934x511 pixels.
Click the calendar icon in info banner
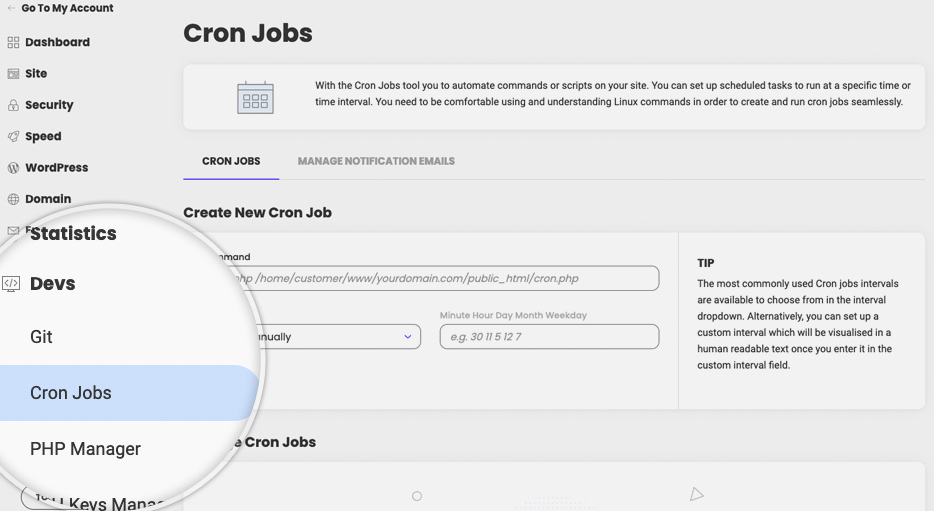pos(256,98)
